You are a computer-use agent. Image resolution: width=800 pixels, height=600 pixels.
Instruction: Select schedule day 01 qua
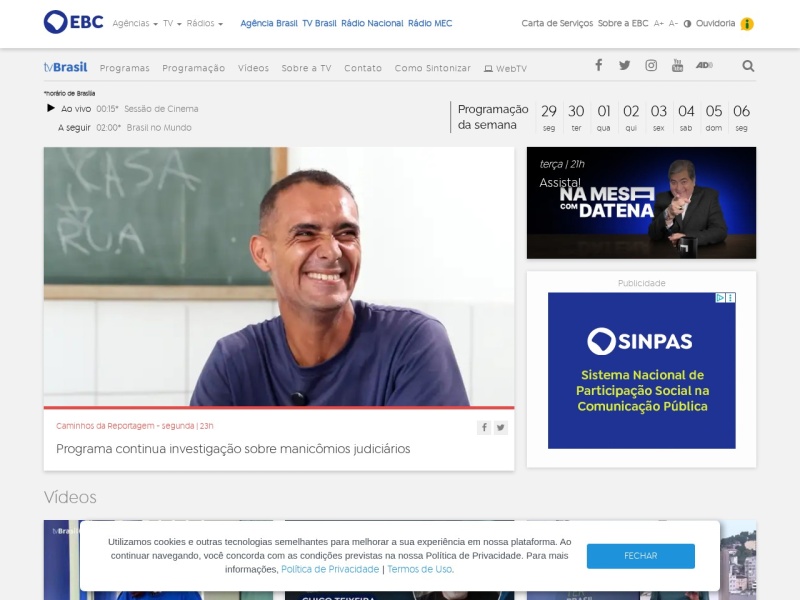604,118
